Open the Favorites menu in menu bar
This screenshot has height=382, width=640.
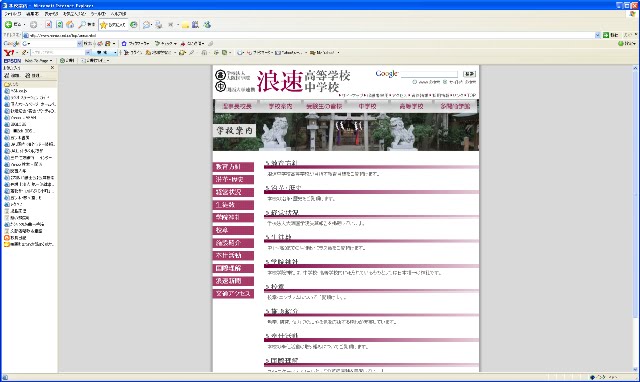pyautogui.click(x=74, y=14)
